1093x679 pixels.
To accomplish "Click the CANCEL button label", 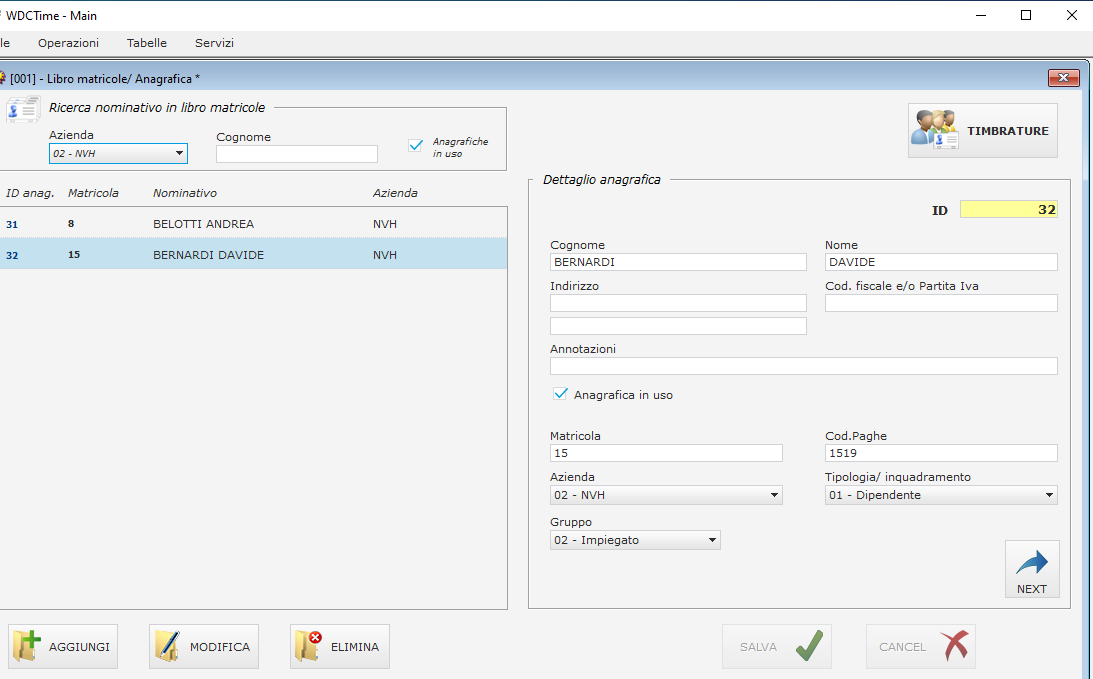I will tap(903, 647).
